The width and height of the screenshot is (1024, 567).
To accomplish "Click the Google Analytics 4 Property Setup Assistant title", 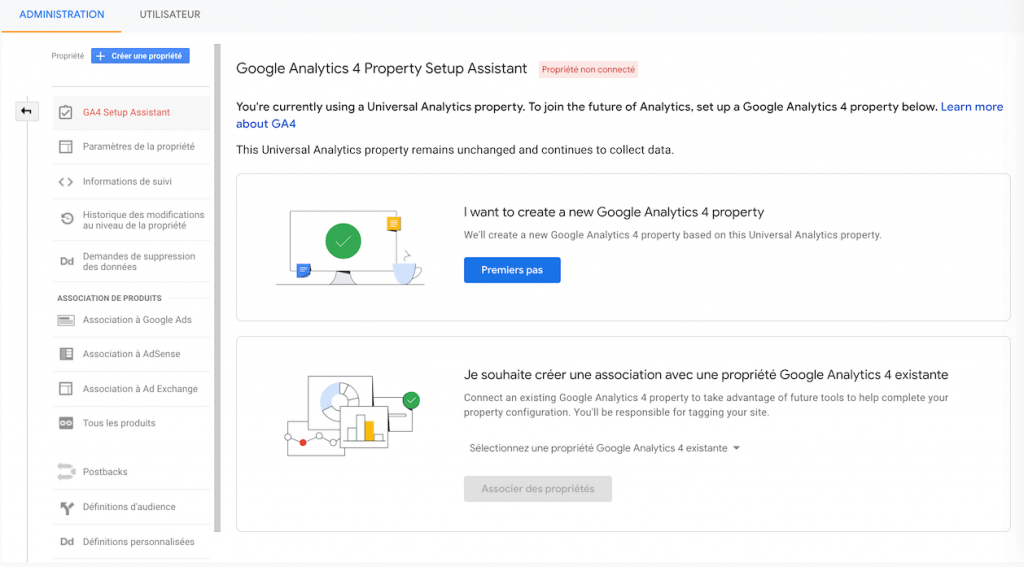I will tap(381, 69).
